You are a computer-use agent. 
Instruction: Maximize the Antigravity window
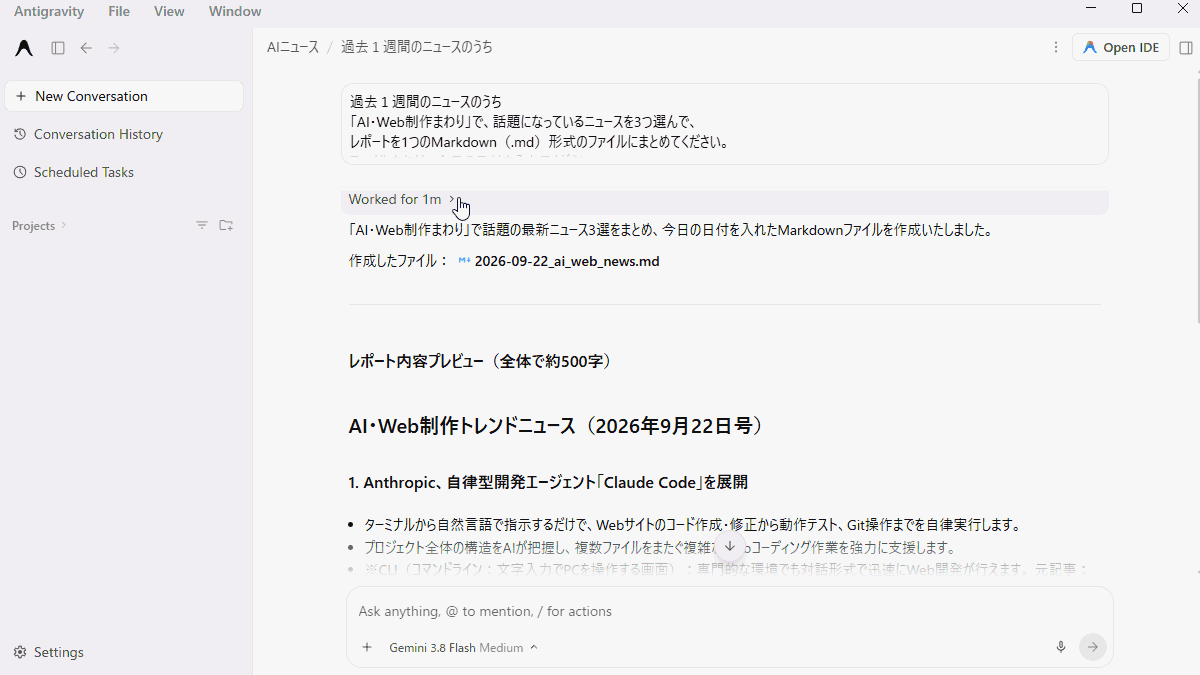(1137, 9)
